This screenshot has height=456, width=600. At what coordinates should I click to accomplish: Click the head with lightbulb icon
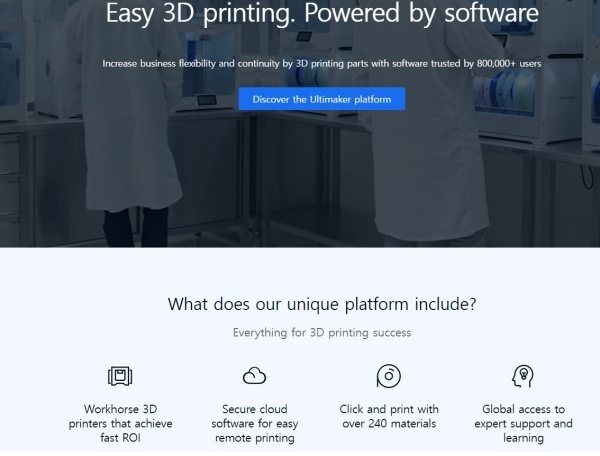click(523, 376)
